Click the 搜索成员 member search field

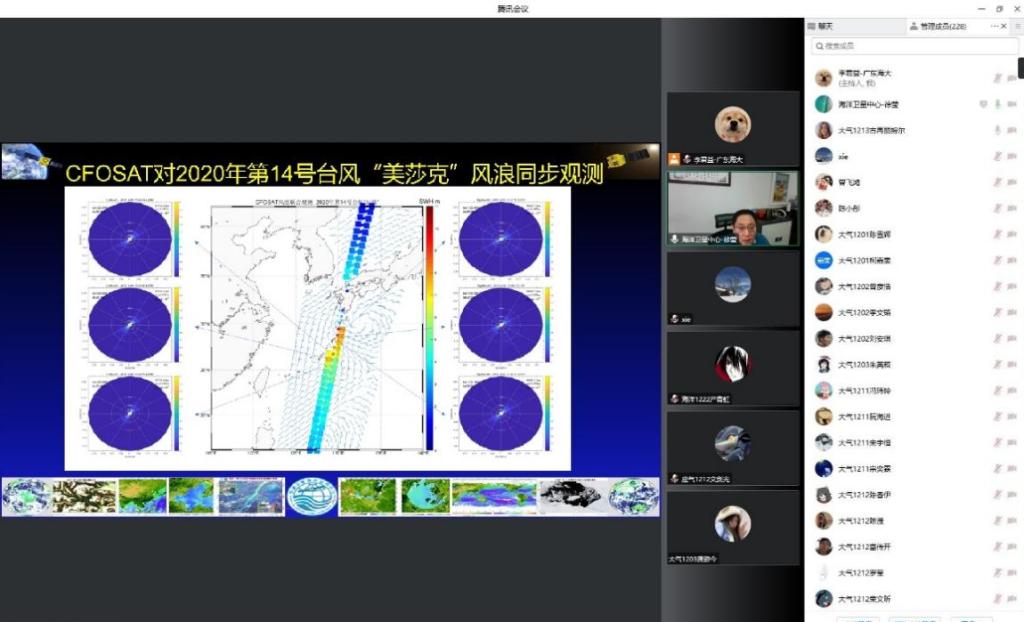[x=910, y=46]
